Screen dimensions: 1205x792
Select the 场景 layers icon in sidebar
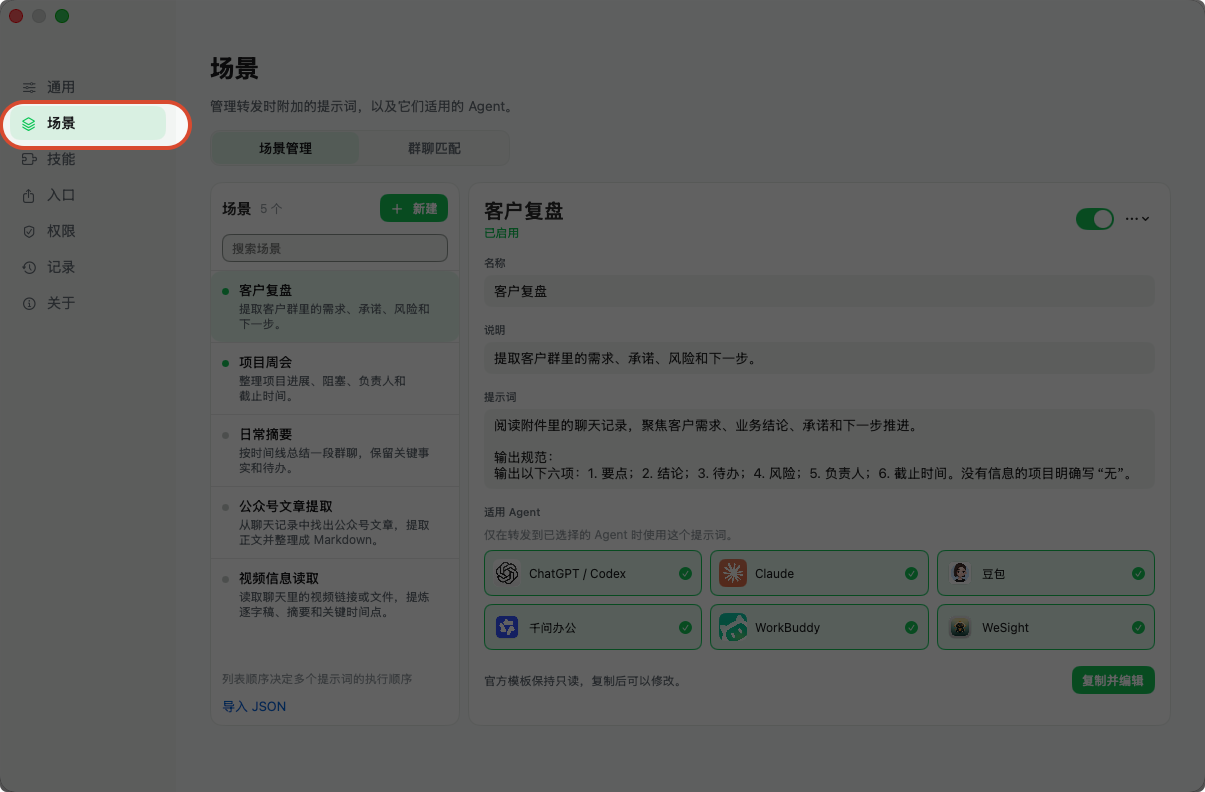pyautogui.click(x=29, y=124)
